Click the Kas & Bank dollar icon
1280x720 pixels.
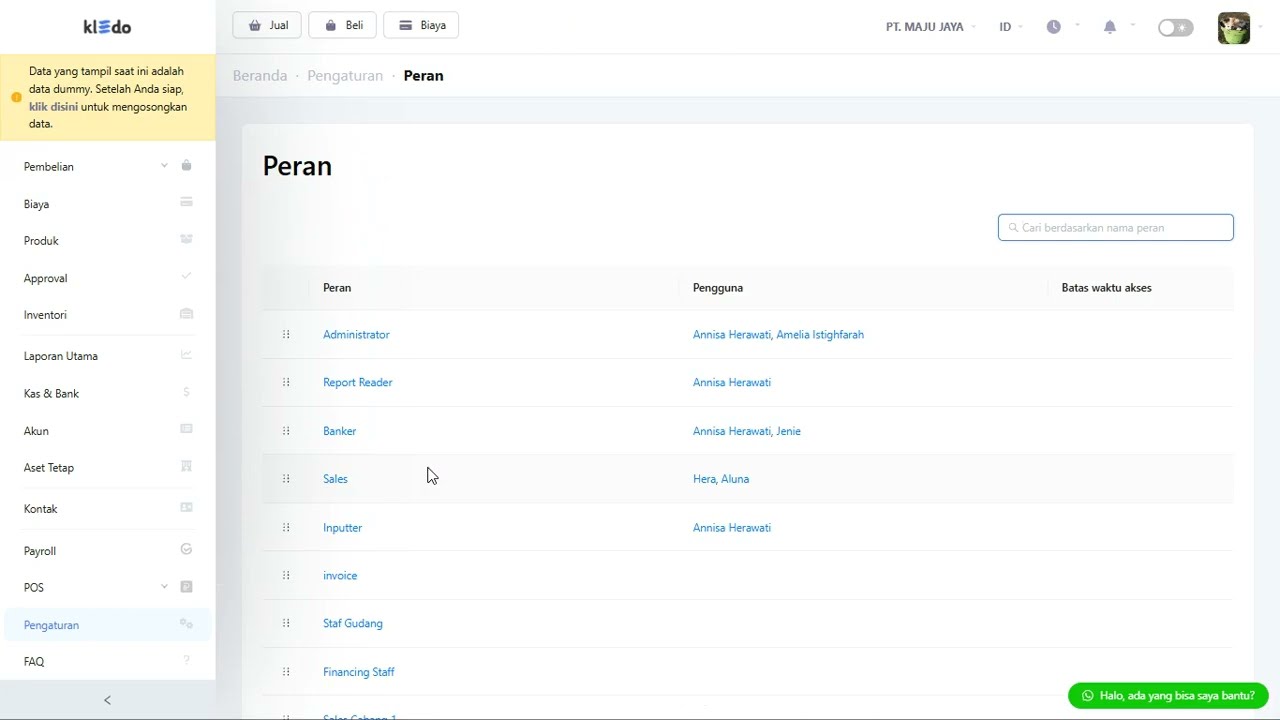[186, 392]
